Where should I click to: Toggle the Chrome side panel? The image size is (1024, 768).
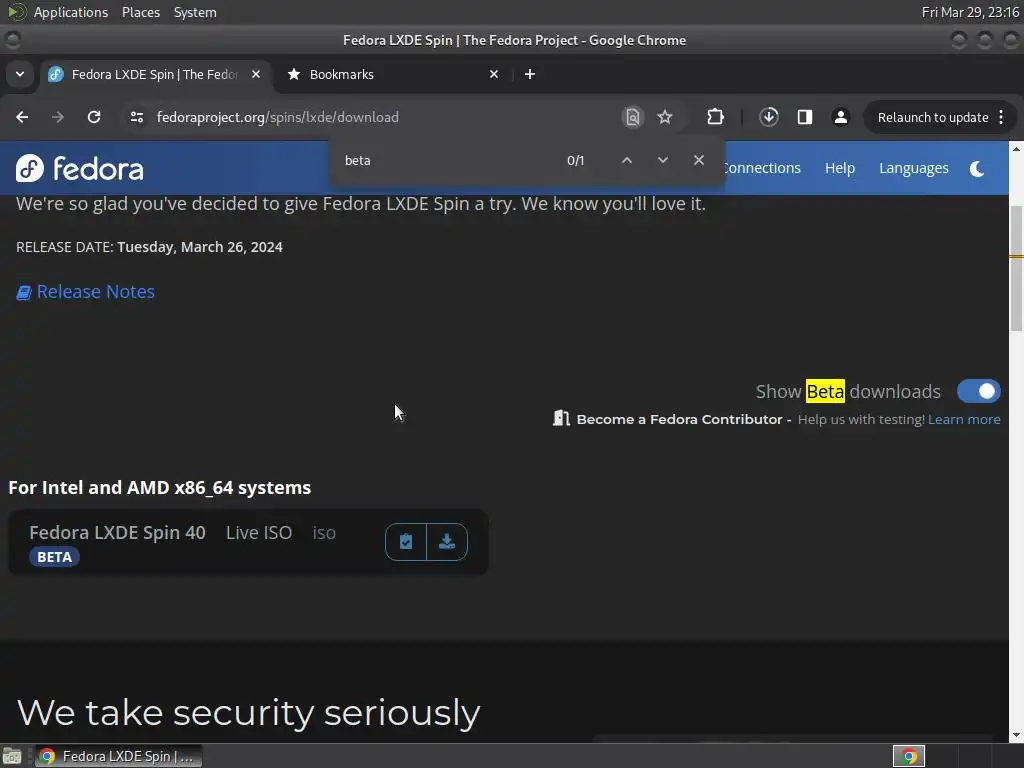pyautogui.click(x=805, y=117)
